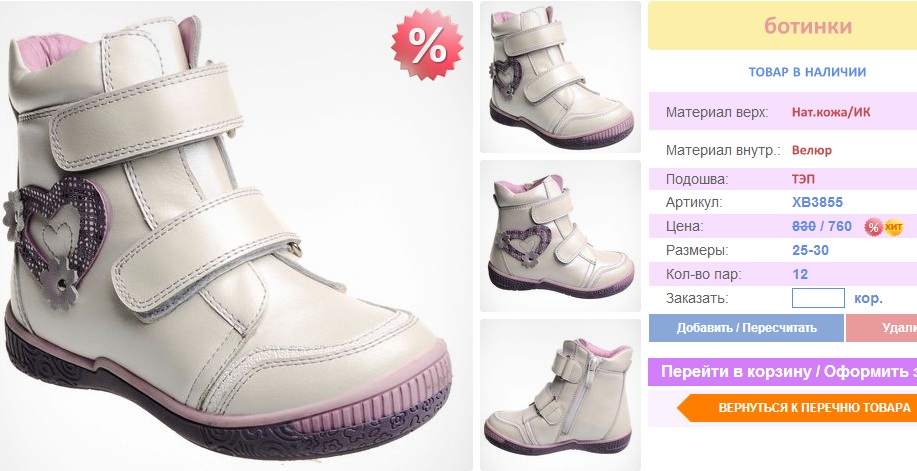Click the article number XB3855

pyautogui.click(x=817, y=202)
